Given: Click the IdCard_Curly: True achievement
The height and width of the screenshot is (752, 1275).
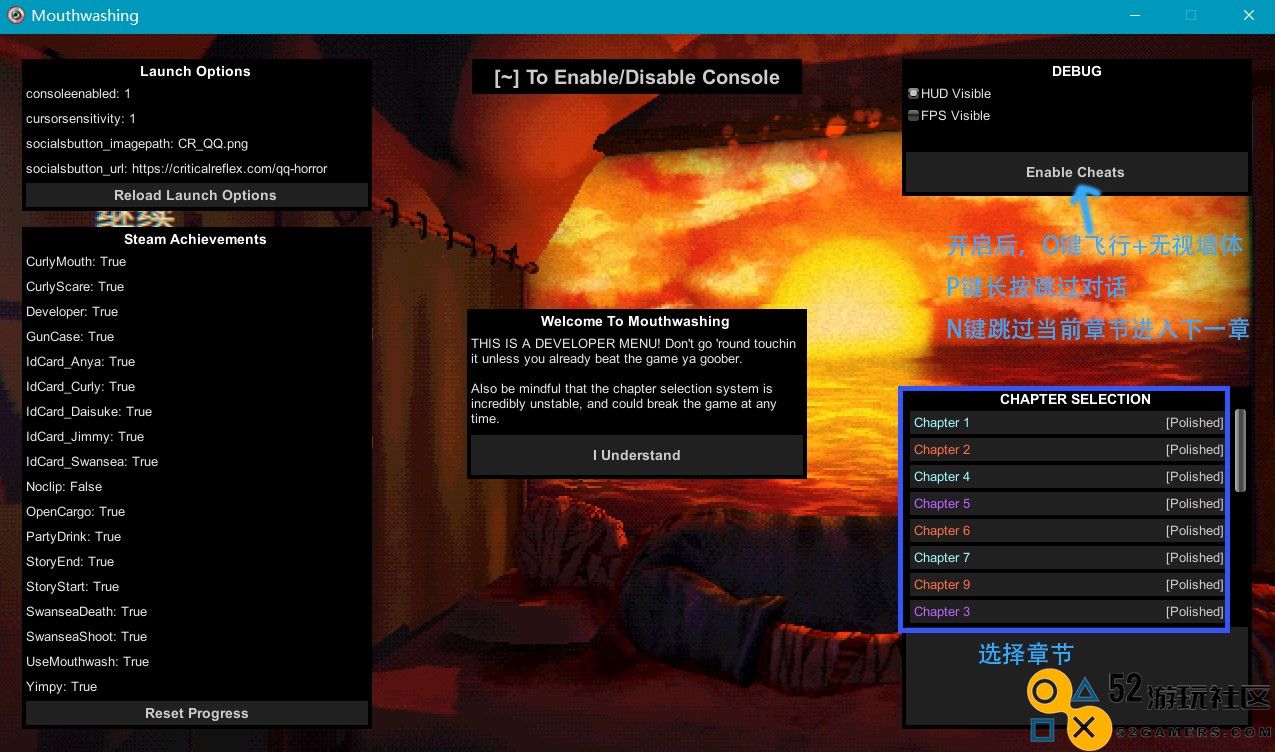Looking at the screenshot, I should (80, 386).
